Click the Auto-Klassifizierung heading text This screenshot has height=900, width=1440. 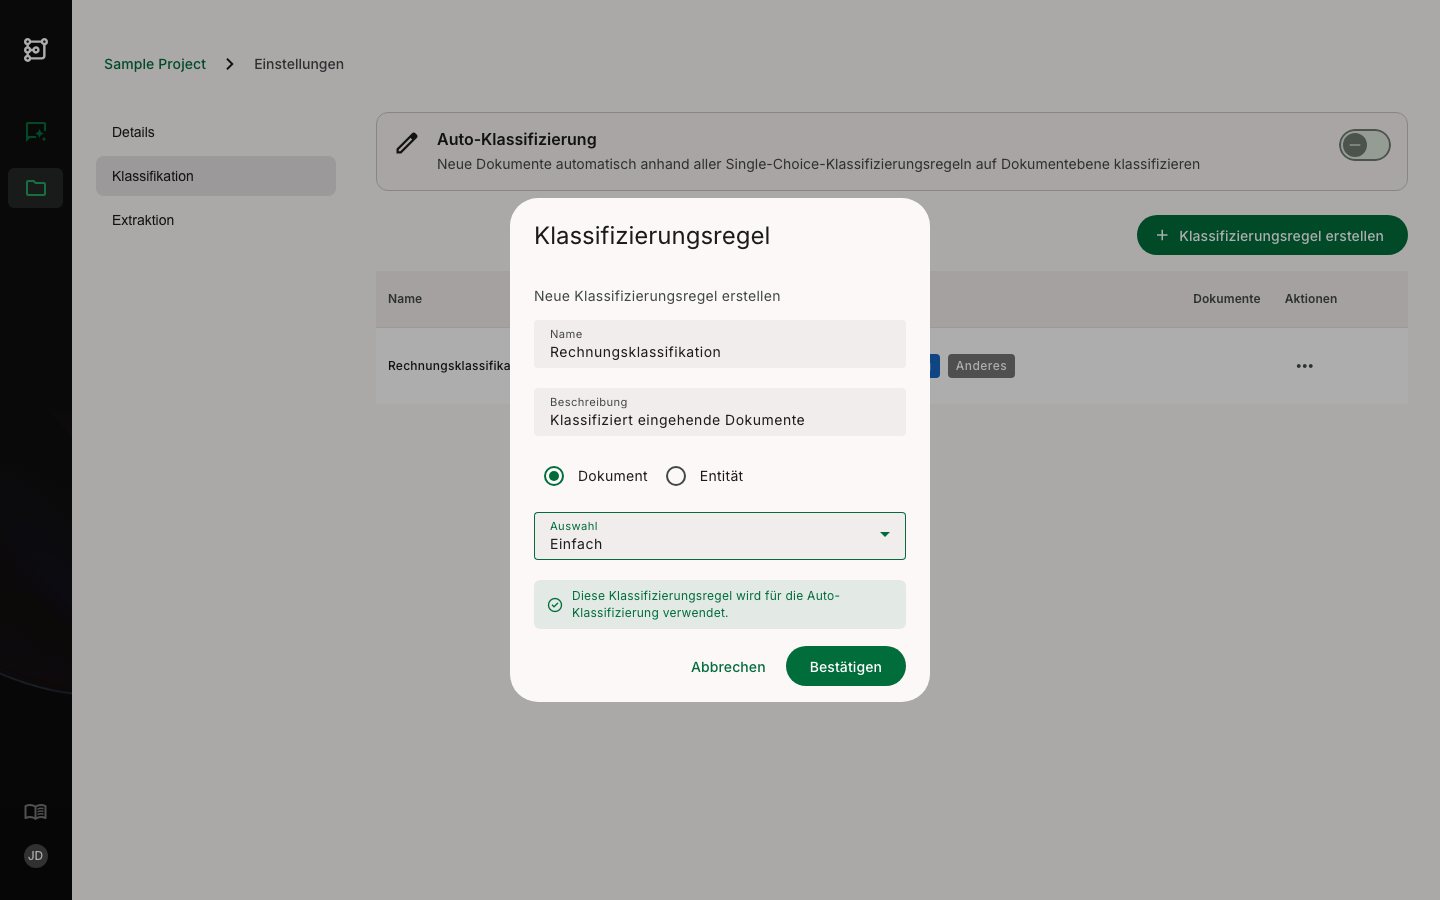point(517,140)
